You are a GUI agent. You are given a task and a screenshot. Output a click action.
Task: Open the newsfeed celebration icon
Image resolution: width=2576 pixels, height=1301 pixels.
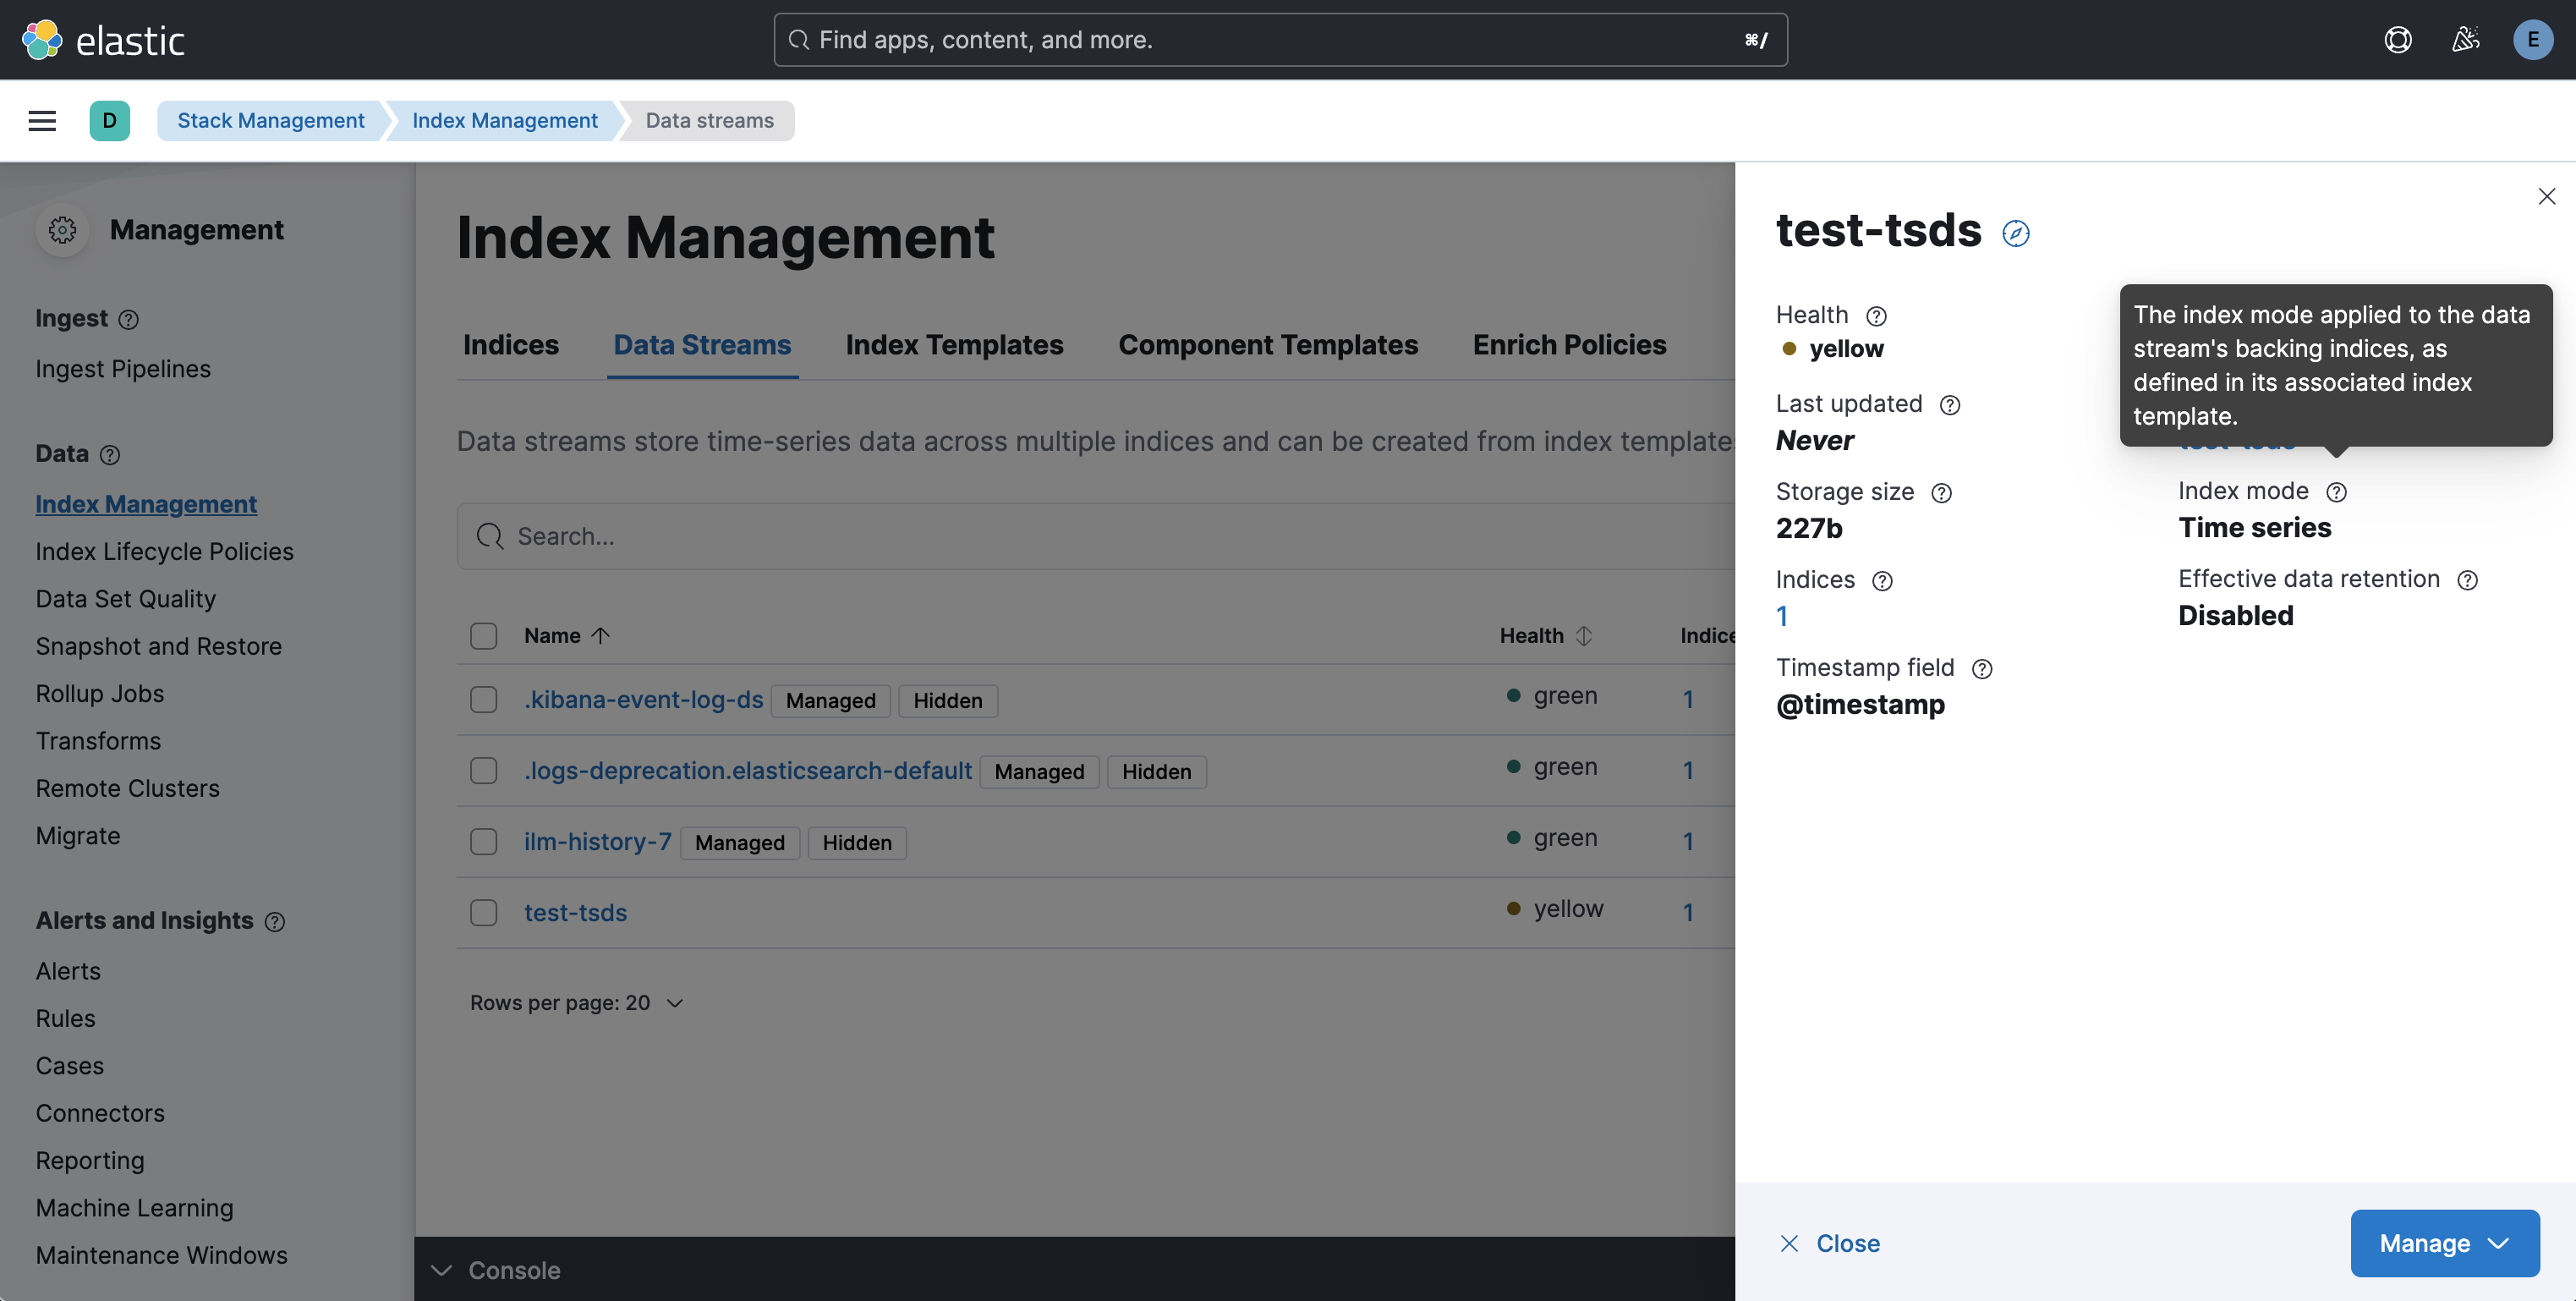tap(2465, 40)
